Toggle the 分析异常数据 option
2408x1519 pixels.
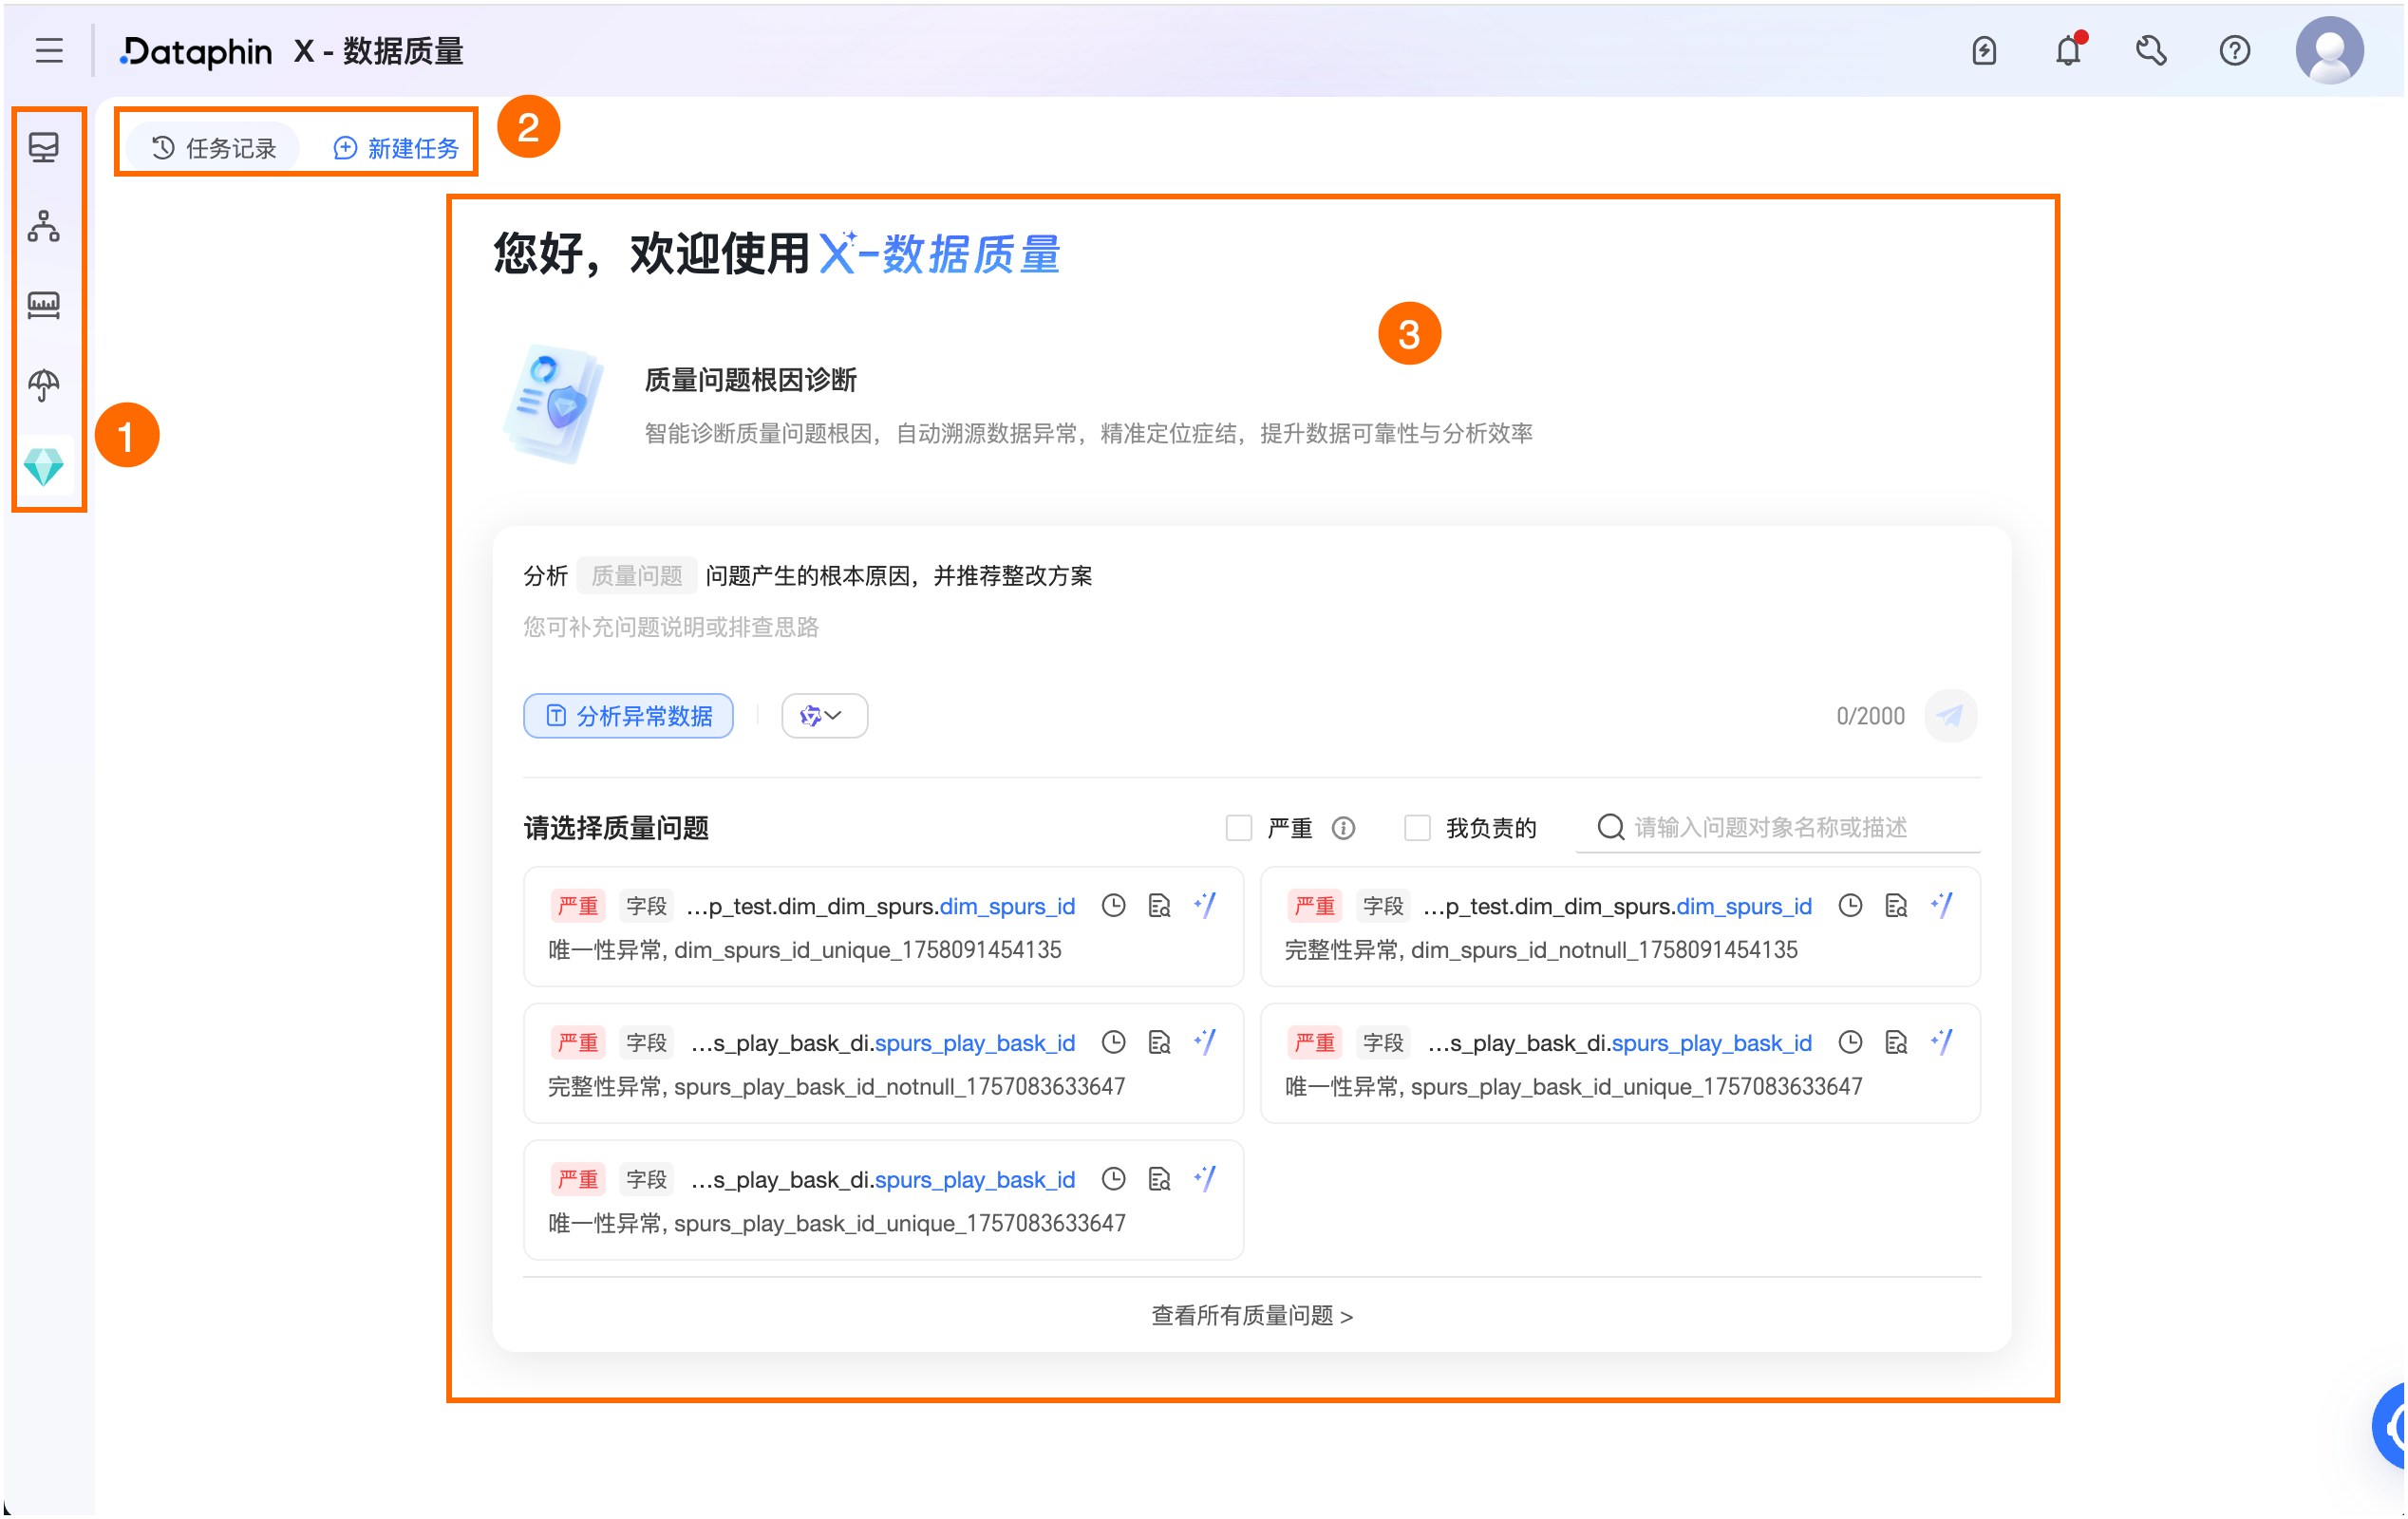pos(628,716)
